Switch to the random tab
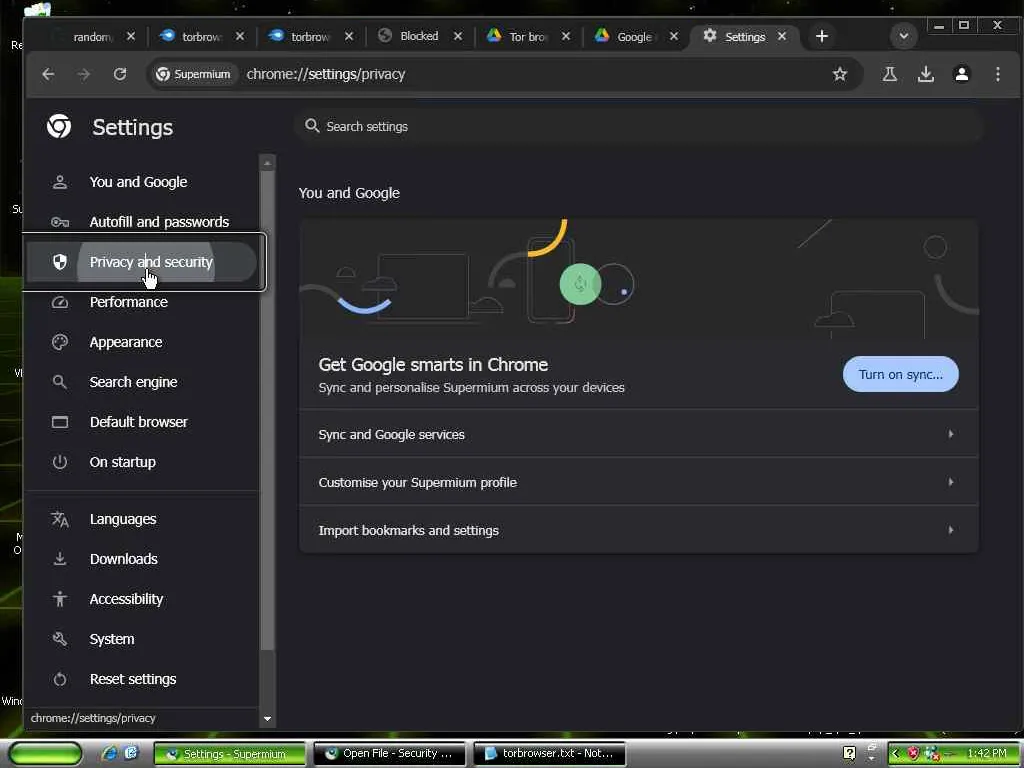The height and width of the screenshot is (768, 1024). click(x=91, y=37)
